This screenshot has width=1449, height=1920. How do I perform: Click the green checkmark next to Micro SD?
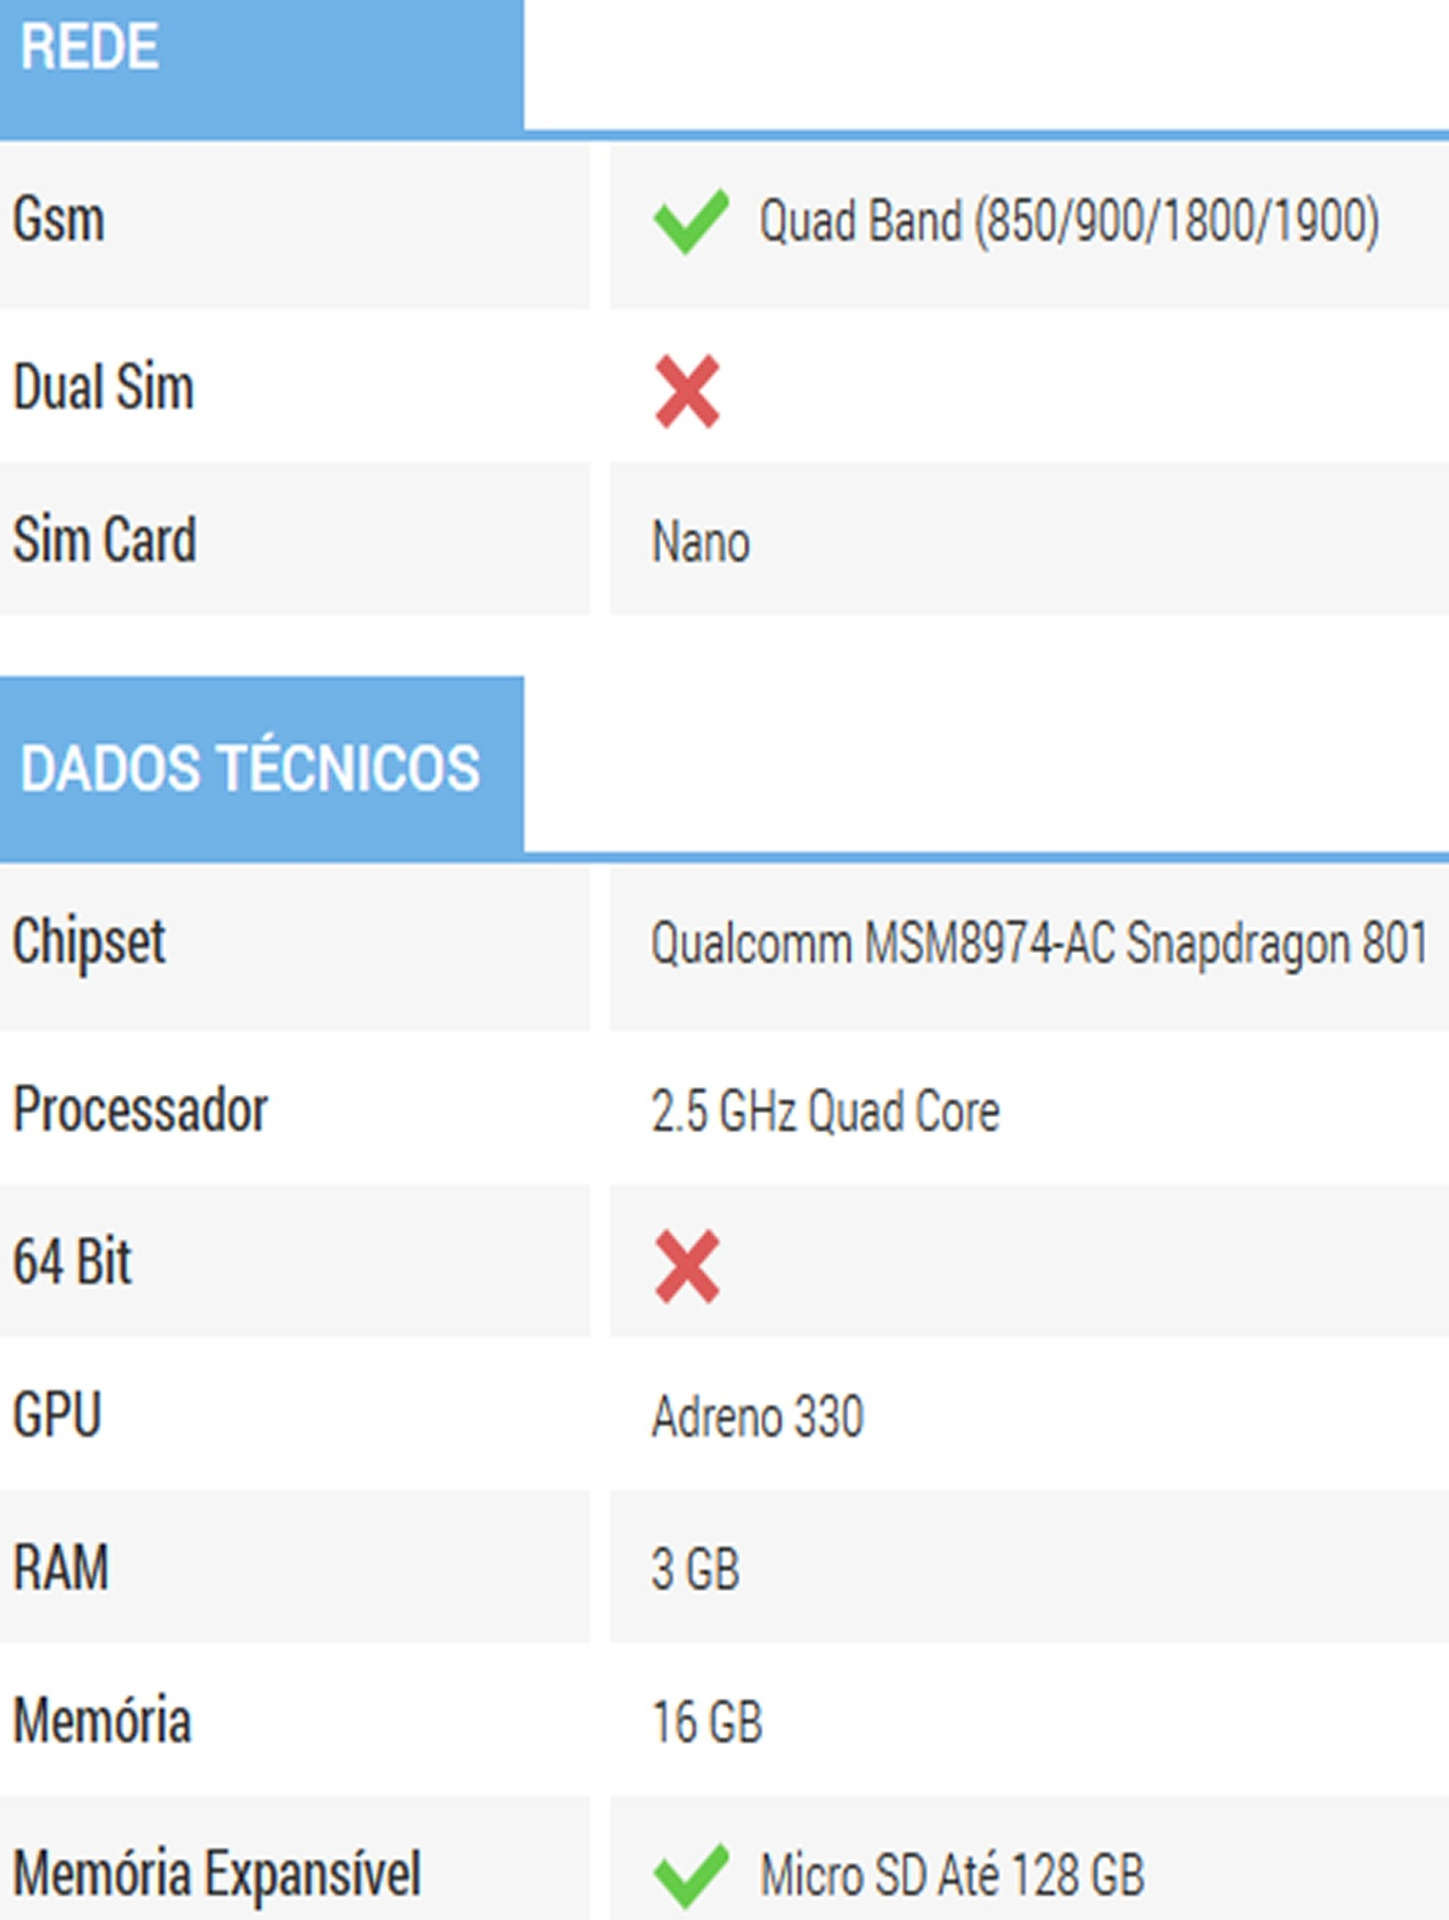[x=690, y=1875]
